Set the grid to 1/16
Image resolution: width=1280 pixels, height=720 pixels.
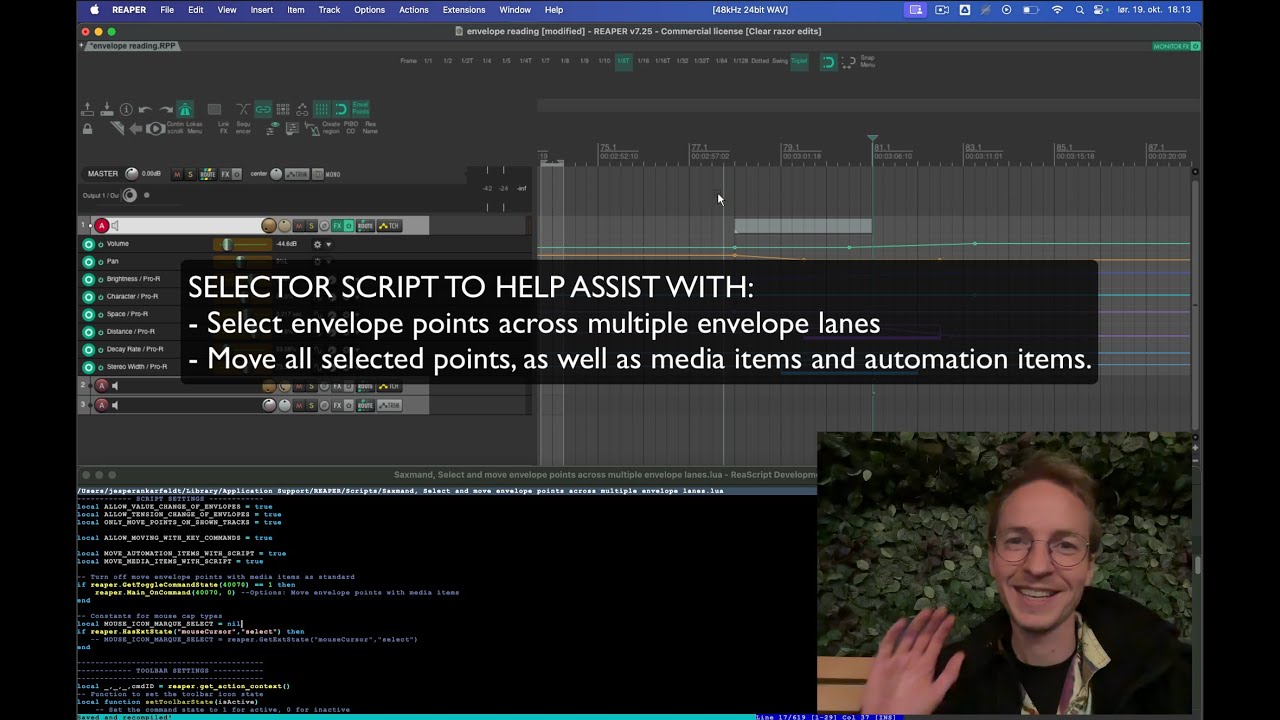tap(643, 60)
